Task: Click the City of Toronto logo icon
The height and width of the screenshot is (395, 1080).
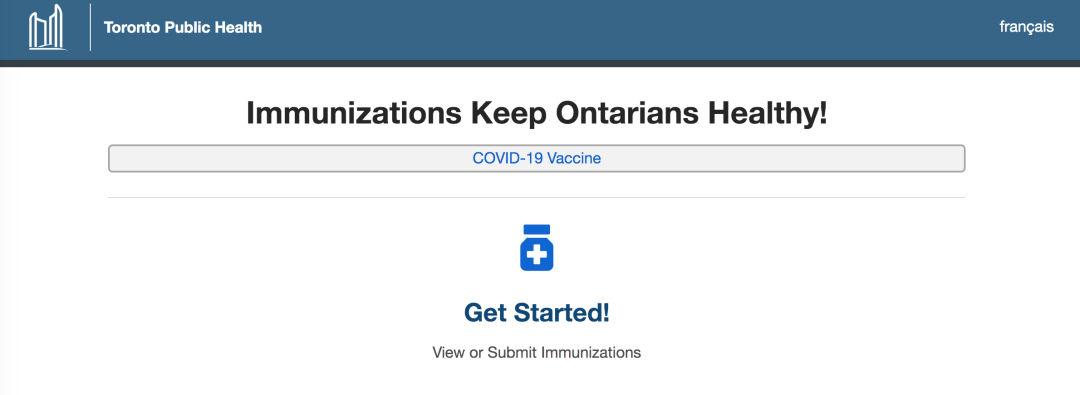Action: (48, 28)
